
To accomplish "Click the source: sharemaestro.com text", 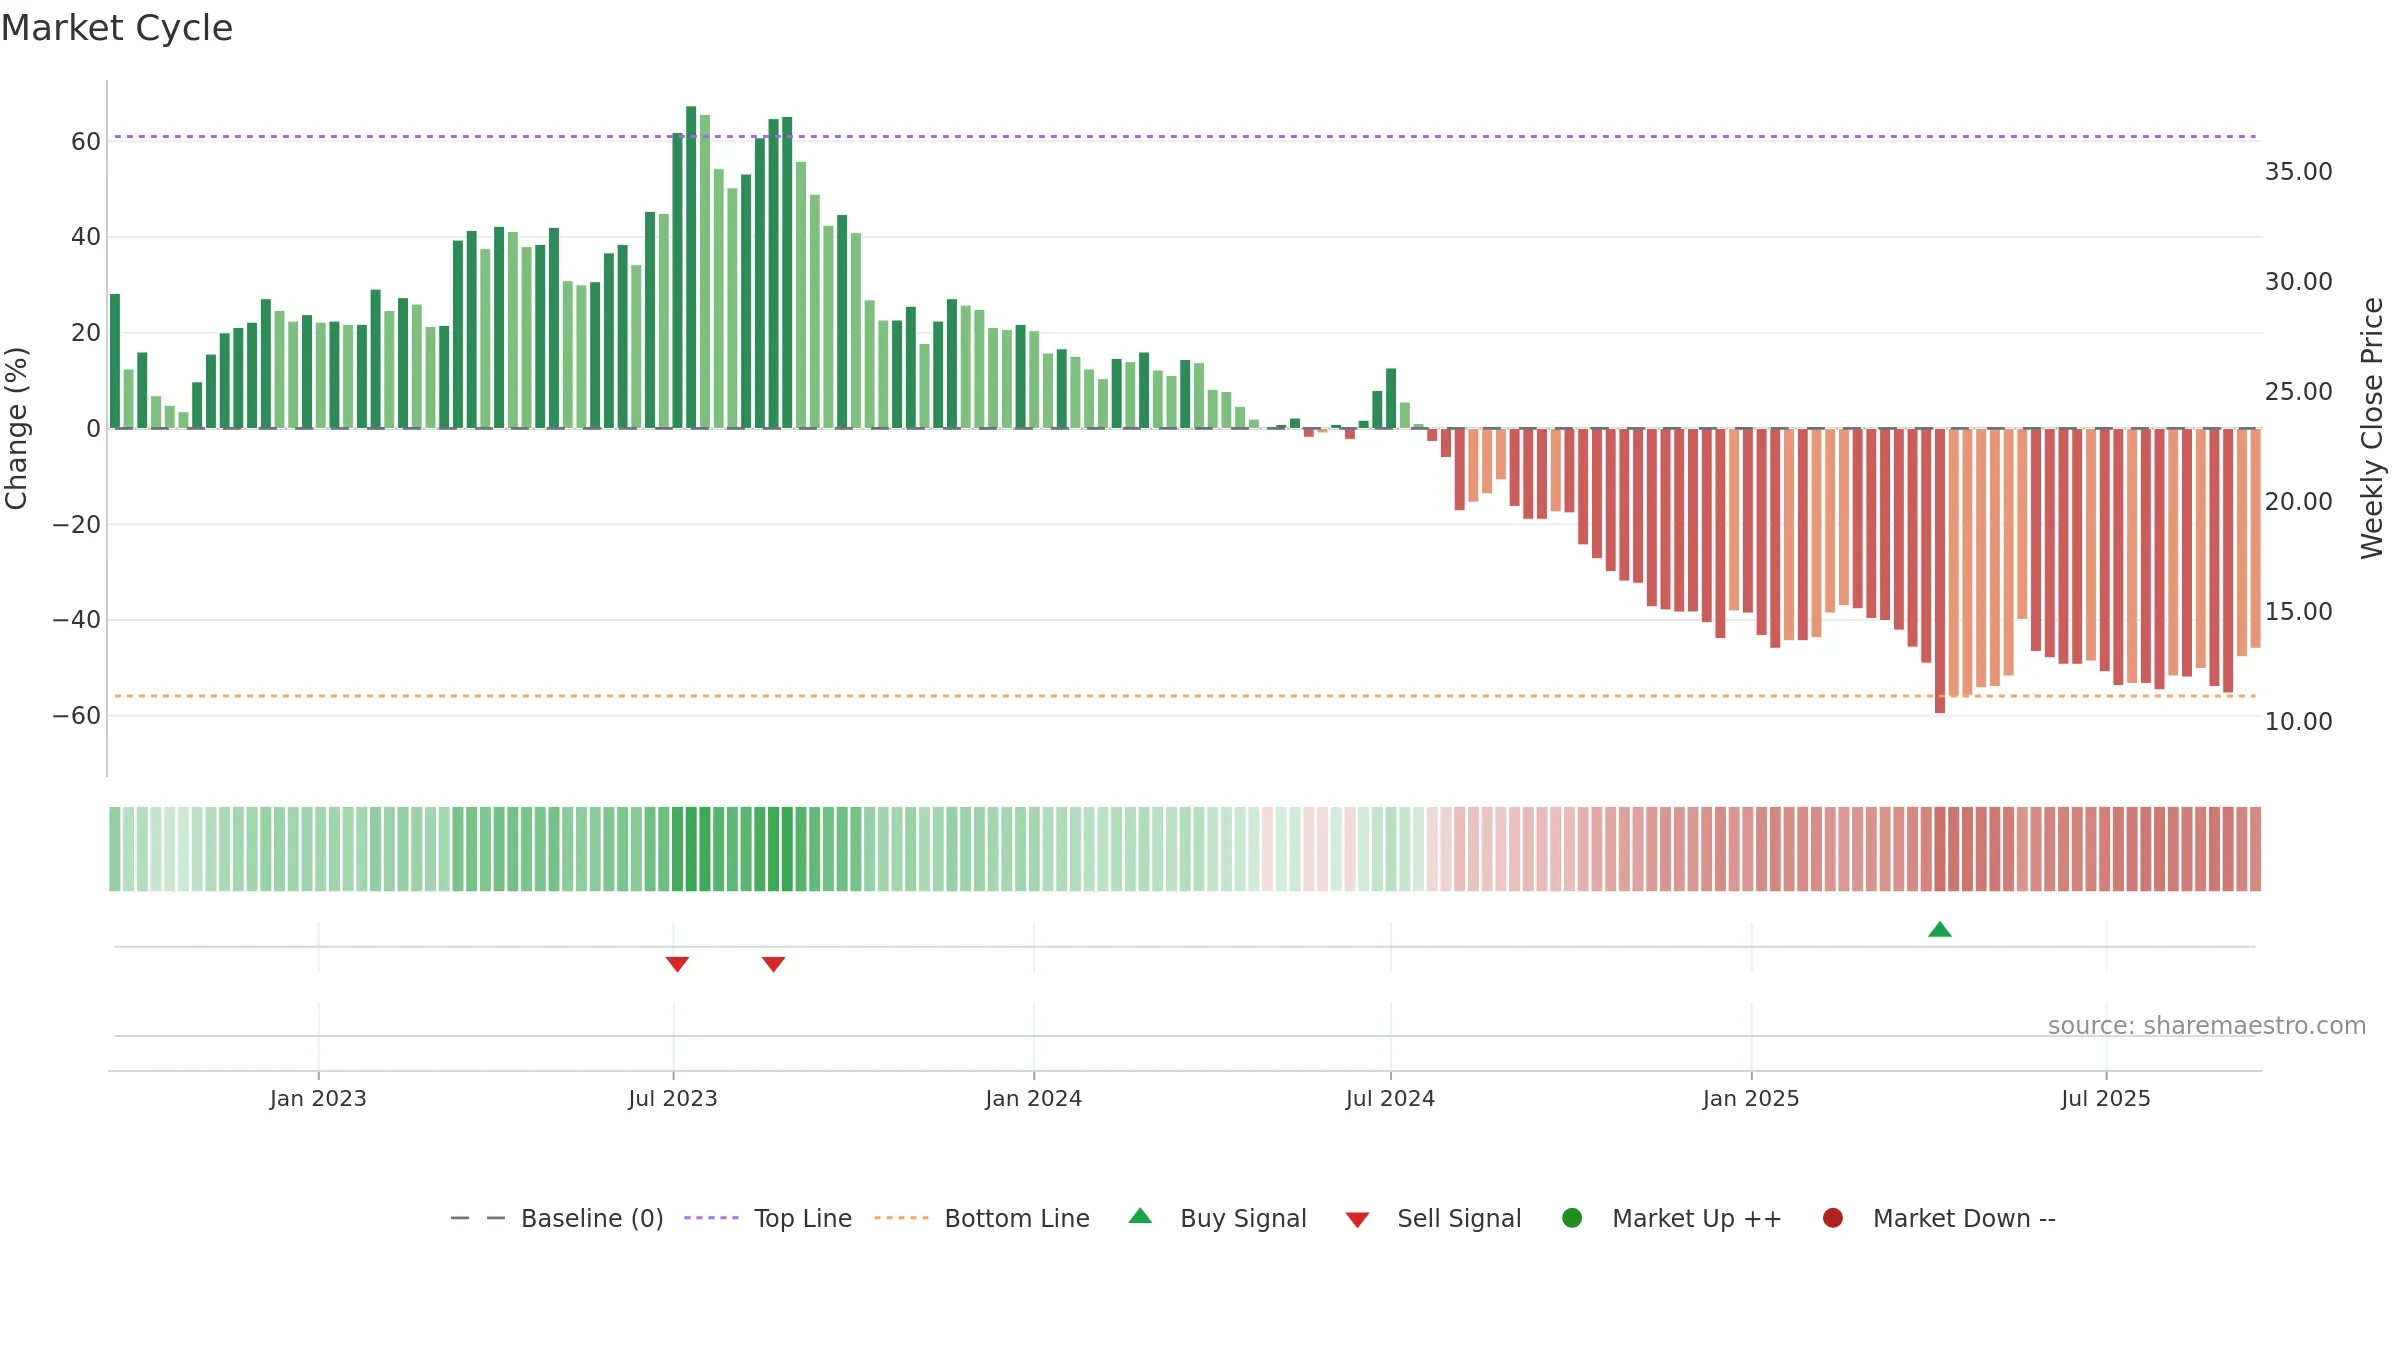I will (2207, 1025).
